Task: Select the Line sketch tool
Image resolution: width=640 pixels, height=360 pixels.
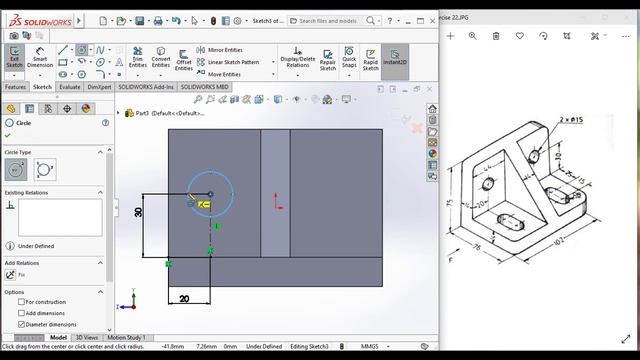Action: pos(62,50)
